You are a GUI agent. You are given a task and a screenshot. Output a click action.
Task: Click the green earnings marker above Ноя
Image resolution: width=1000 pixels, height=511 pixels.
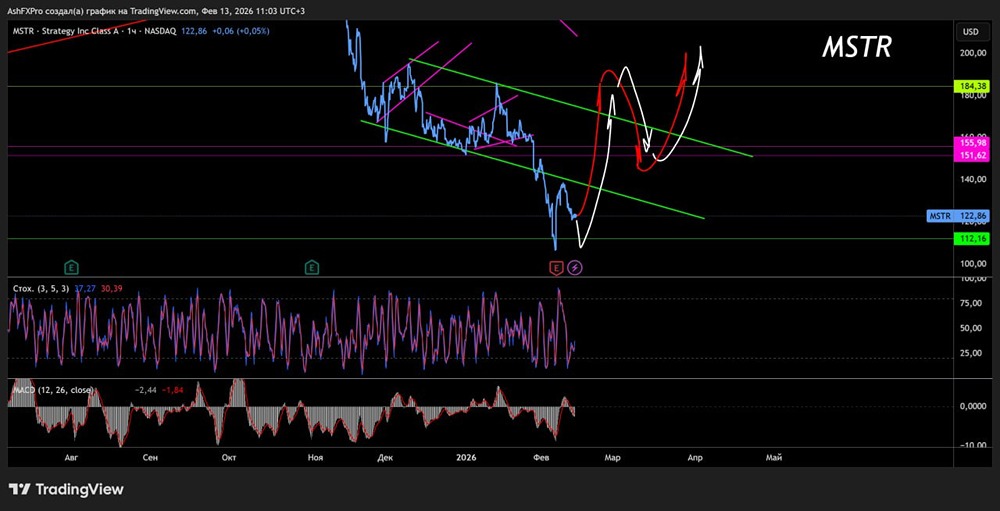pos(311,267)
